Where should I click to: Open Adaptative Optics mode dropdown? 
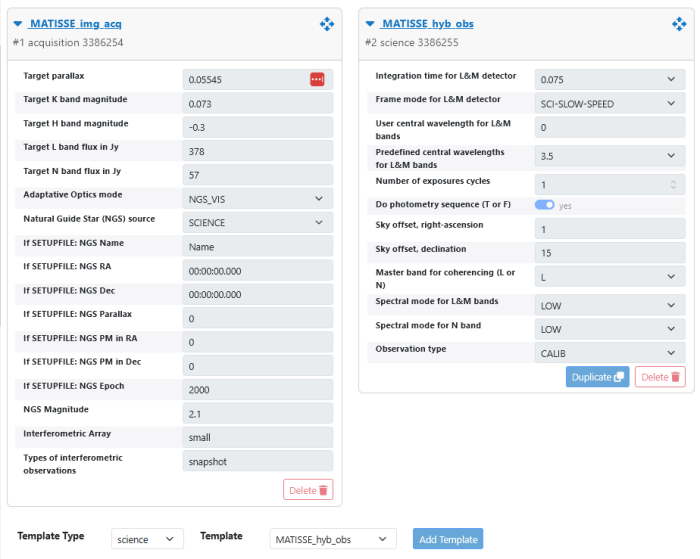(258, 199)
